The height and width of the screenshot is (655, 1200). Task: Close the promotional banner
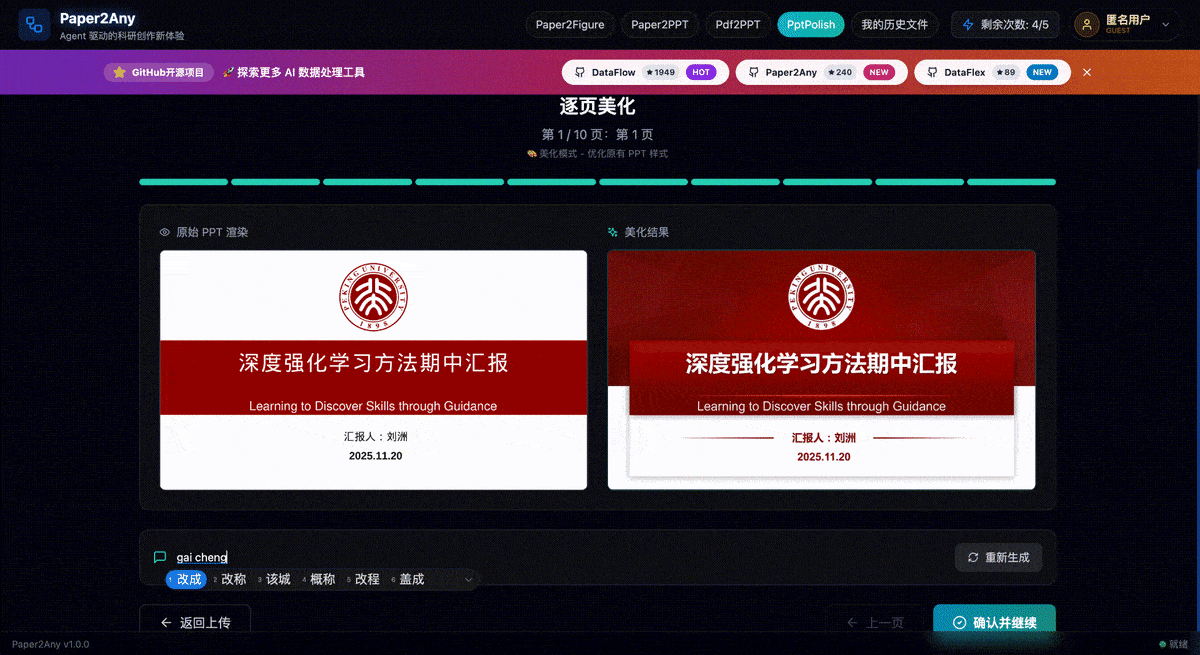(1087, 73)
